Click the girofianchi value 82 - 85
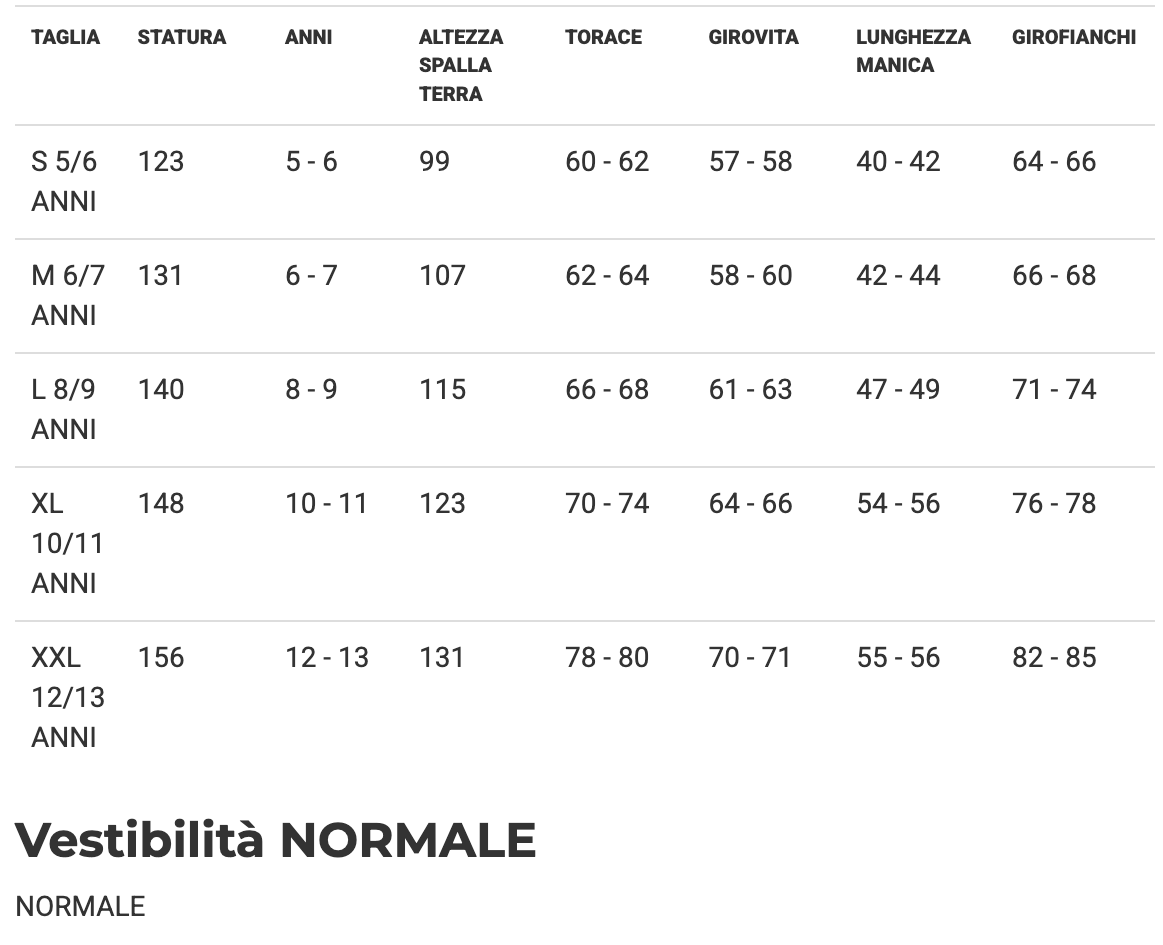This screenshot has width=1163, height=945. 1054,658
